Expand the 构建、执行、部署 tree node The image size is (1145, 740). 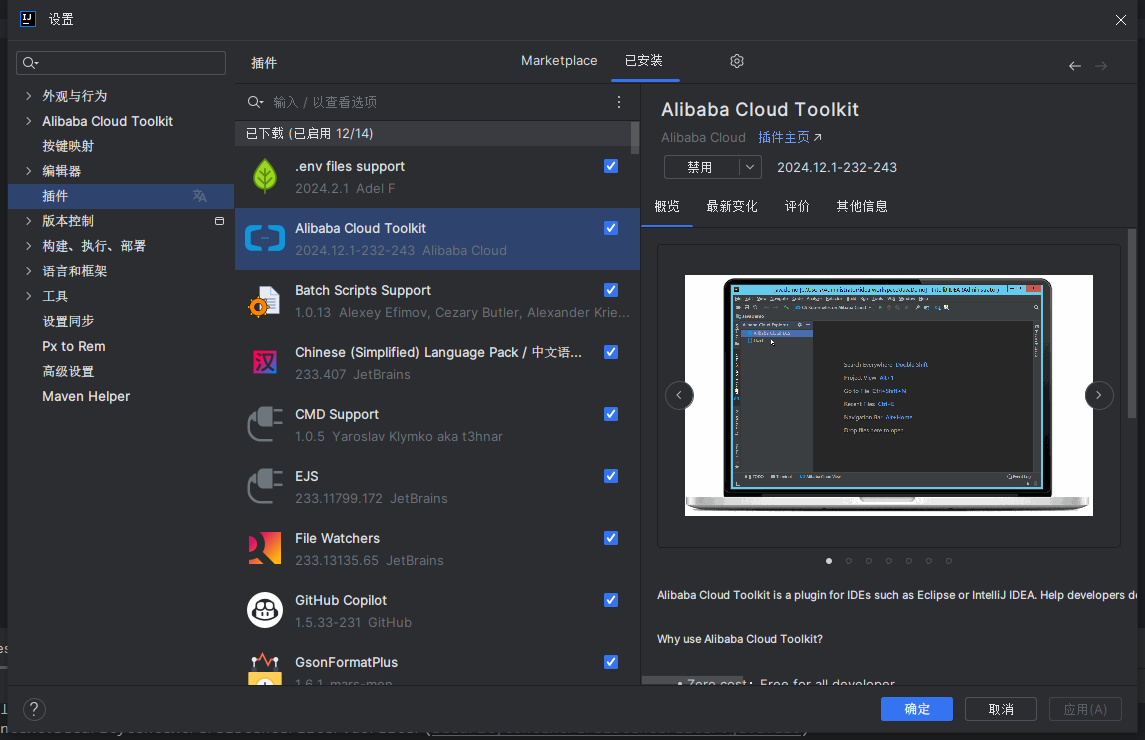[x=28, y=246]
